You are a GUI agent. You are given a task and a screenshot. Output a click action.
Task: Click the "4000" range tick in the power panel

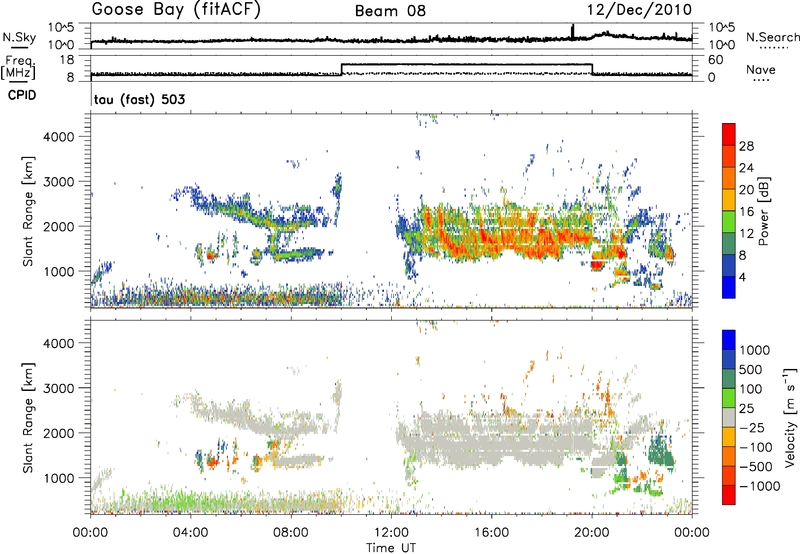(x=58, y=137)
